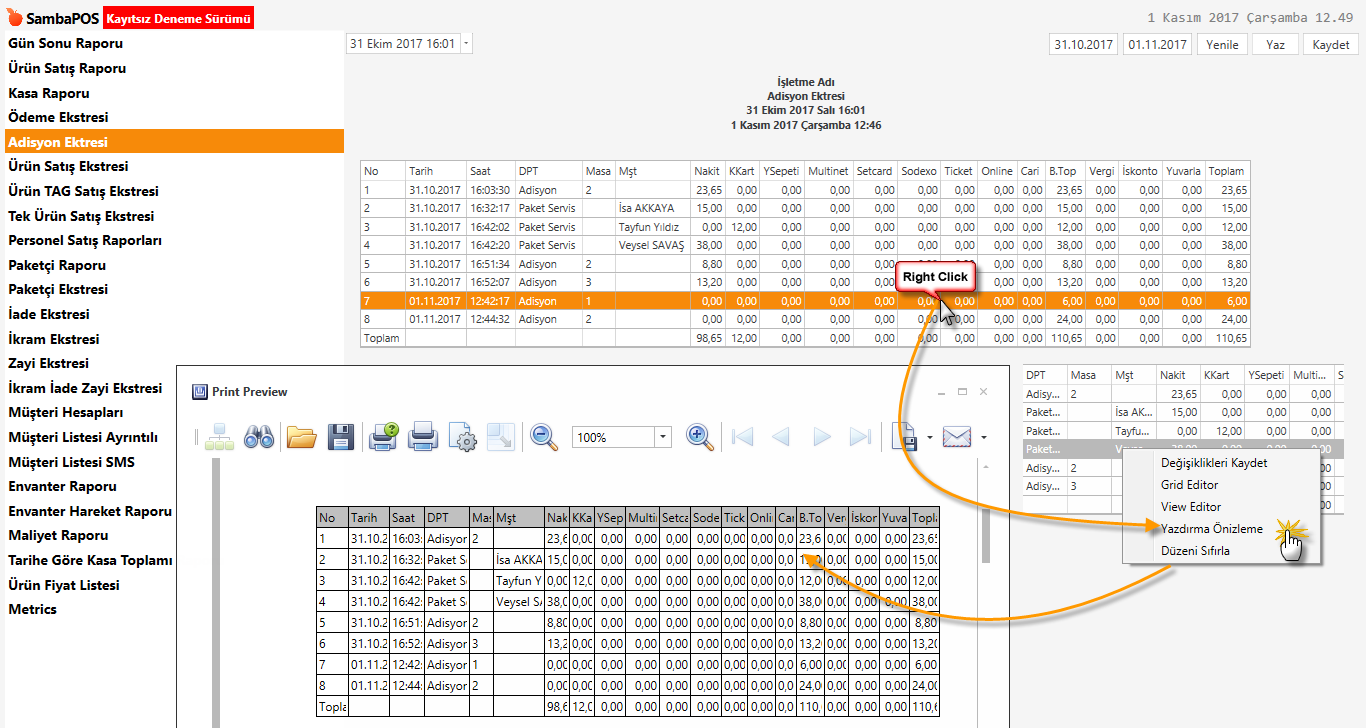Image resolution: width=1366 pixels, height=728 pixels.
Task: Zoom in with the plus magnifier
Action: tap(700, 437)
